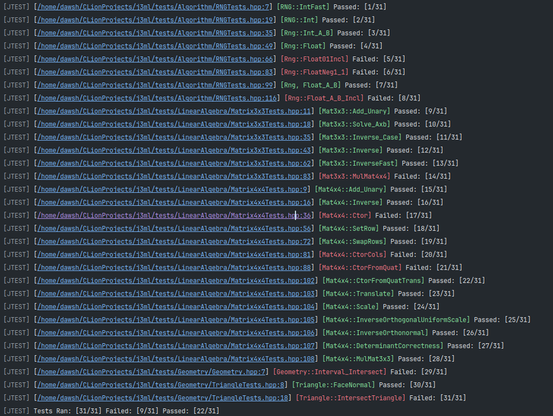Click the red [Mat3x3::MulMat4x4] test name
The height and width of the screenshot is (416, 553).
354,176
